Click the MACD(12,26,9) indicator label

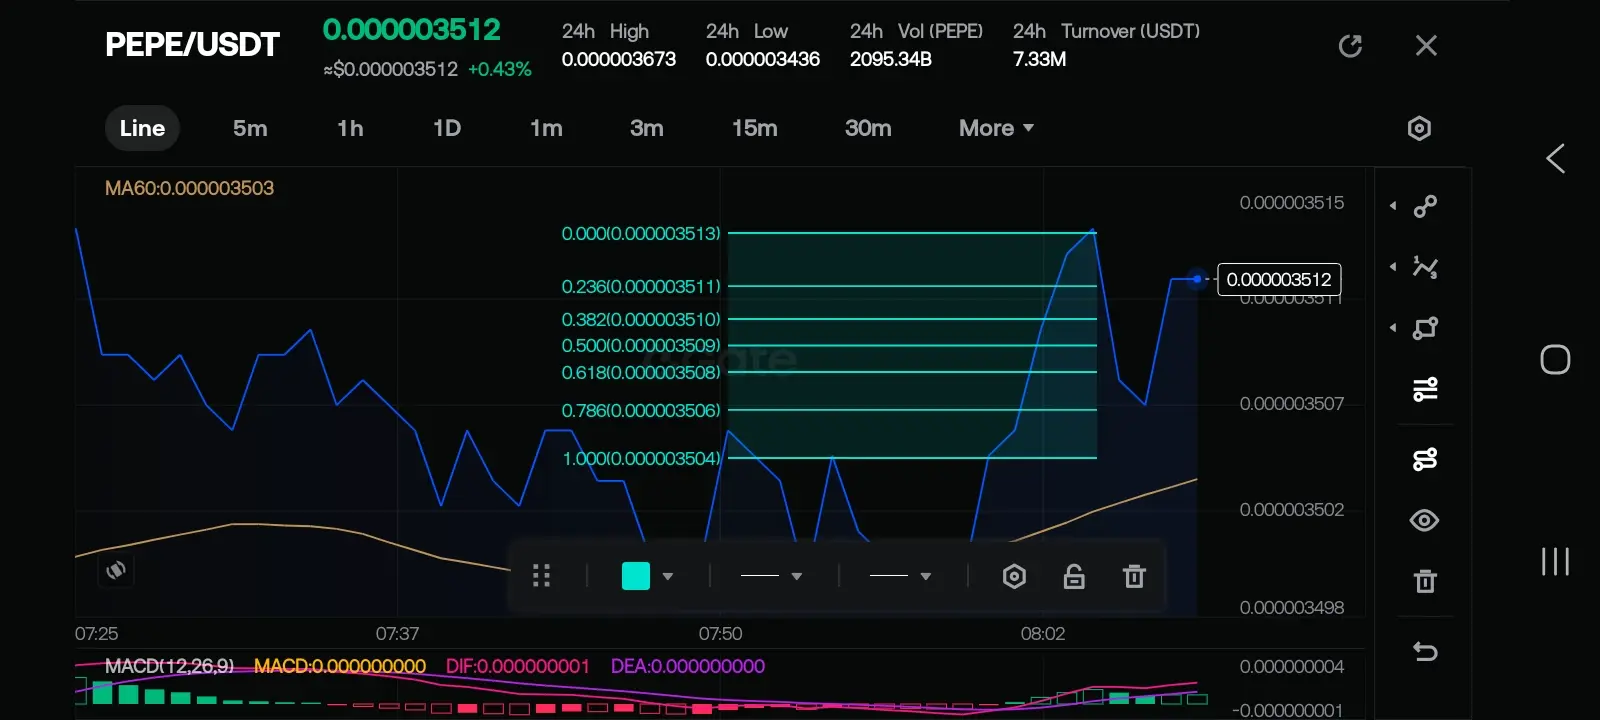[169, 666]
